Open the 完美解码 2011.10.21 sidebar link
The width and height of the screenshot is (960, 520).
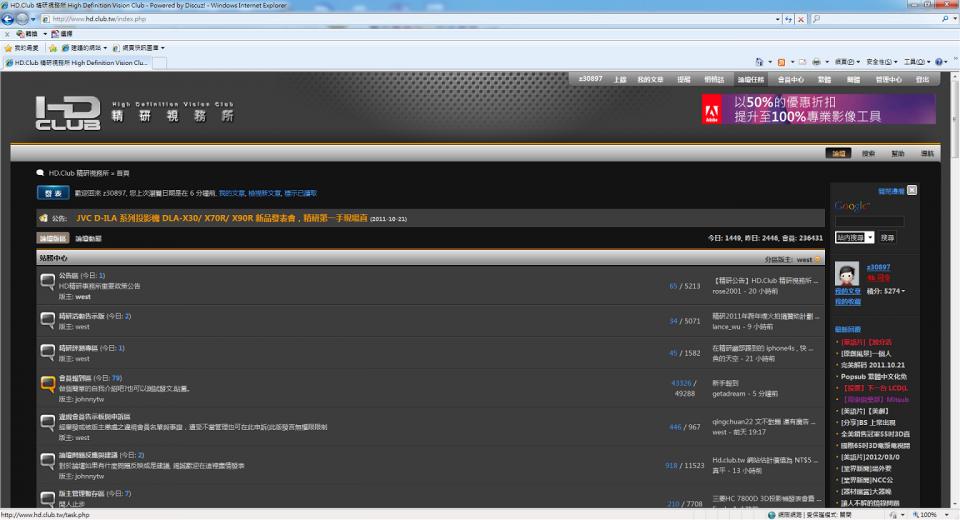point(872,365)
